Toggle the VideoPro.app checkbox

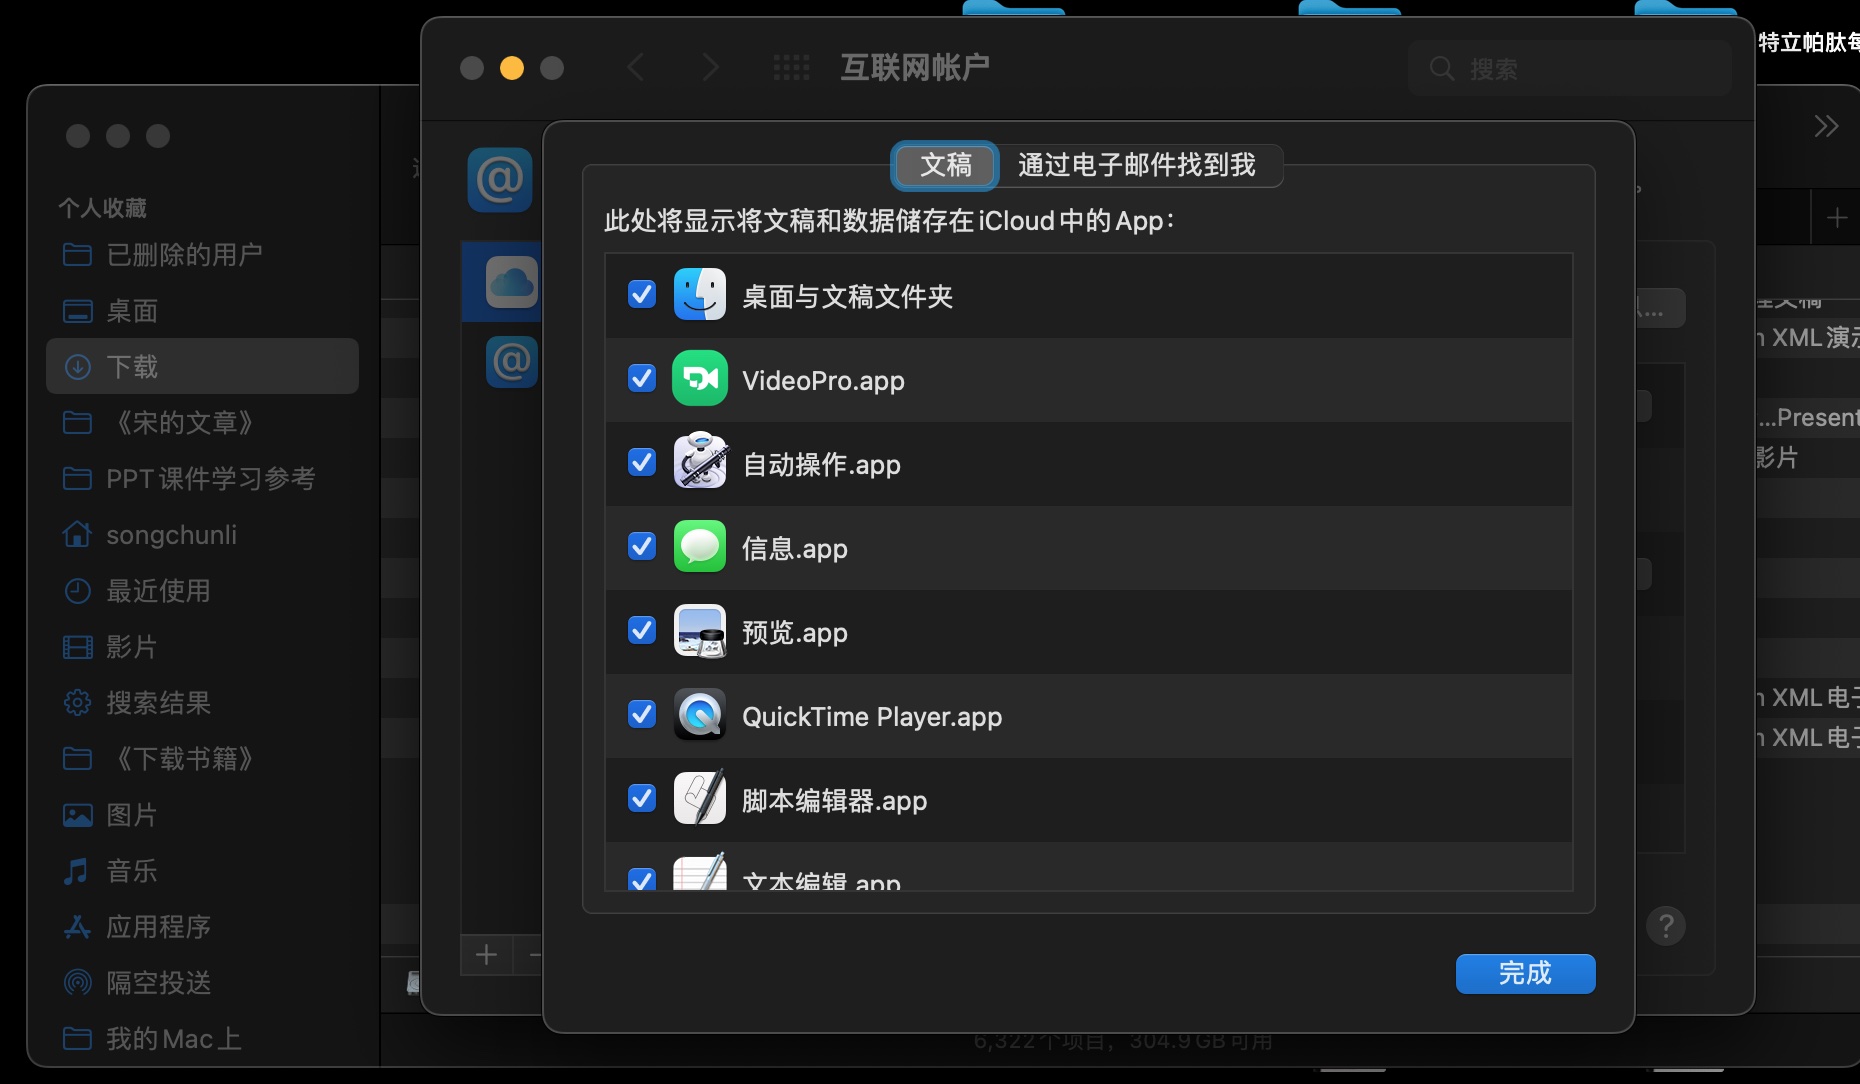[x=642, y=379]
